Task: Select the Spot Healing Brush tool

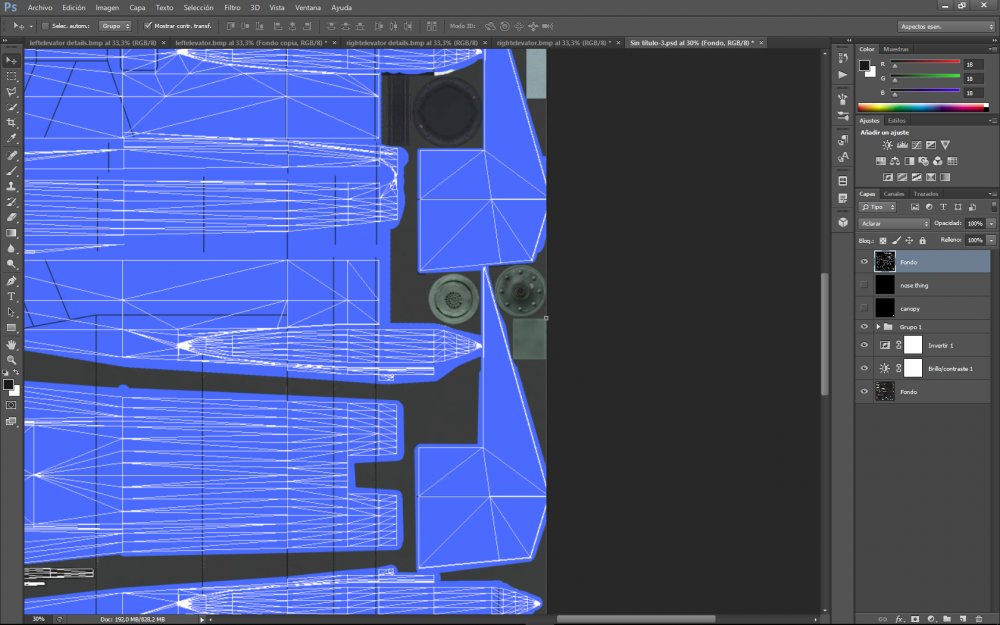Action: pyautogui.click(x=11, y=156)
